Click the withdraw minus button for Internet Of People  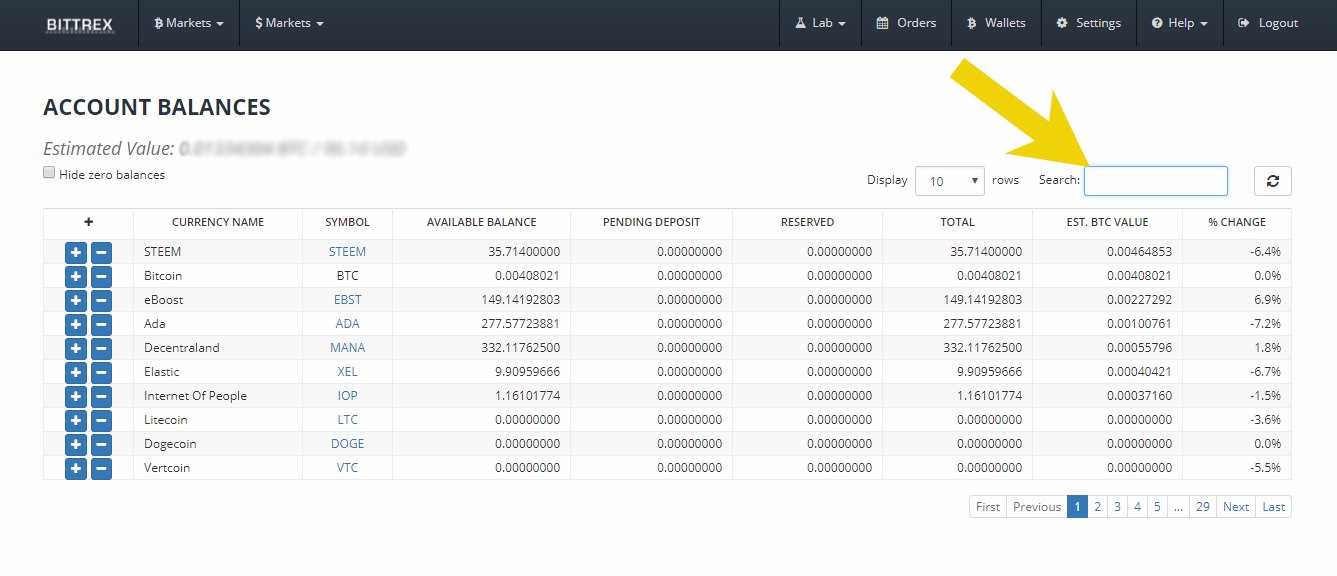[x=101, y=396]
